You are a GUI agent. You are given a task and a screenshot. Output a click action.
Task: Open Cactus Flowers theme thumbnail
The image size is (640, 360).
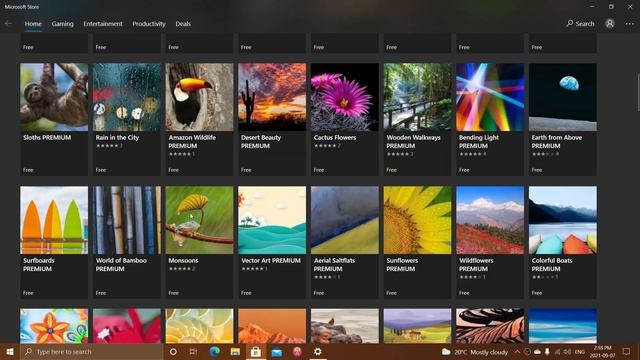345,97
